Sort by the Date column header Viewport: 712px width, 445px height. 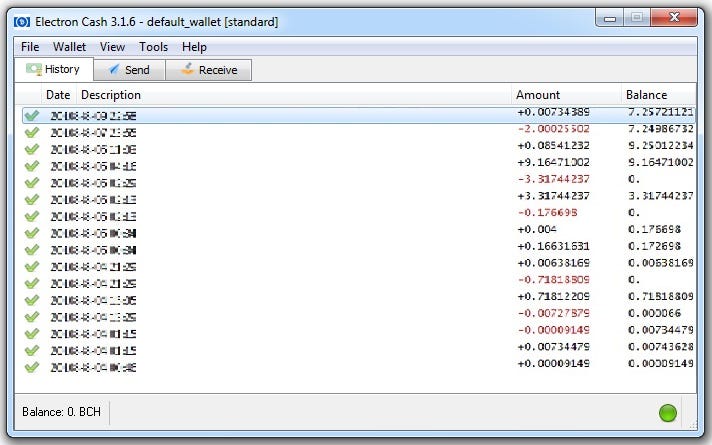pyautogui.click(x=58, y=95)
